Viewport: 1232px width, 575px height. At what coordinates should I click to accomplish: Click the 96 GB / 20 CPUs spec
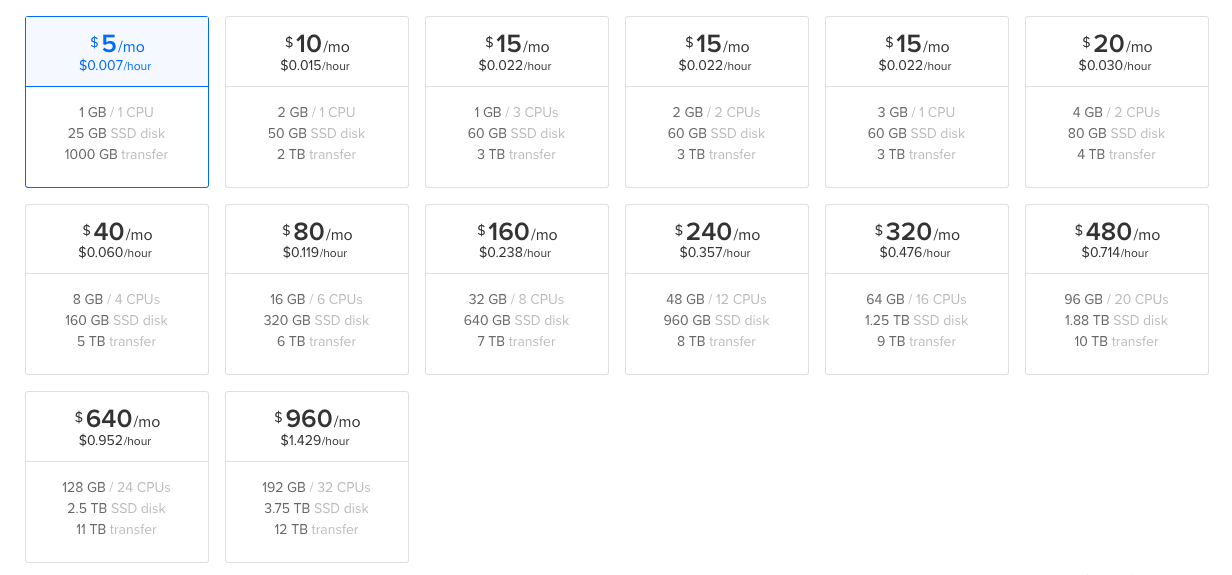coord(1117,299)
